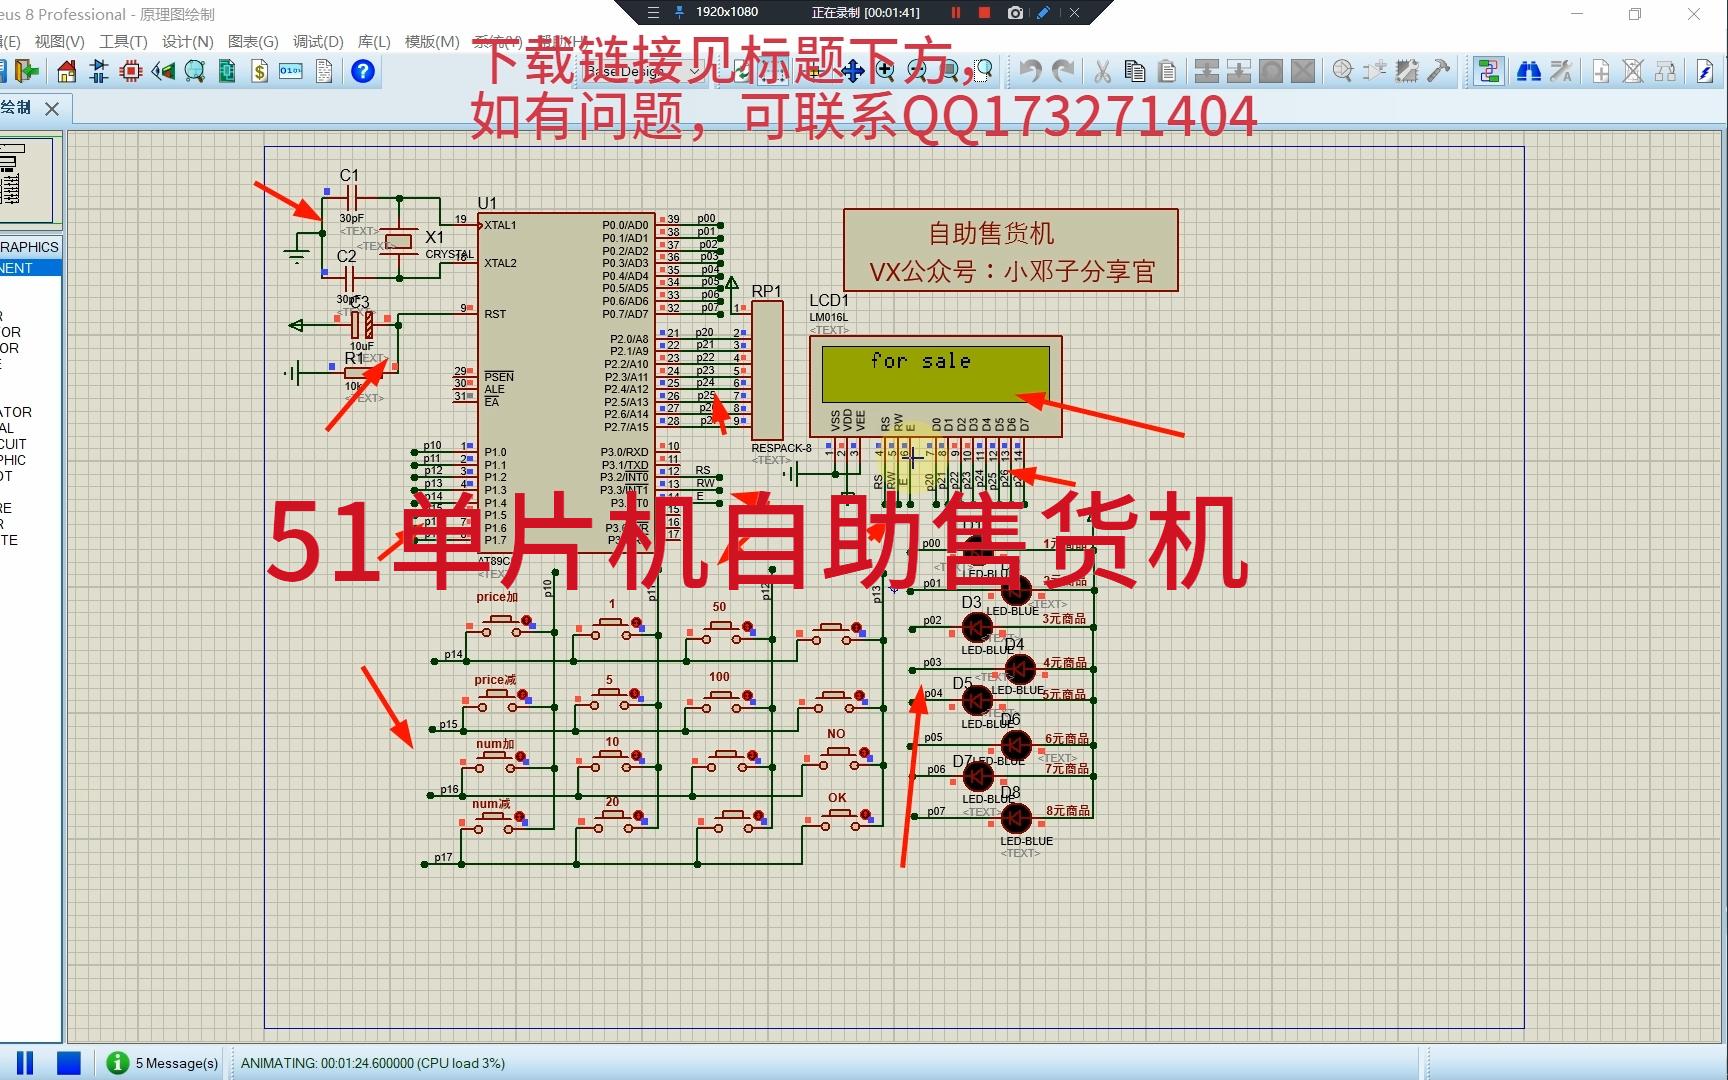The image size is (1728, 1080).
Task: Select the LM016L LCD display component
Action: point(935,385)
